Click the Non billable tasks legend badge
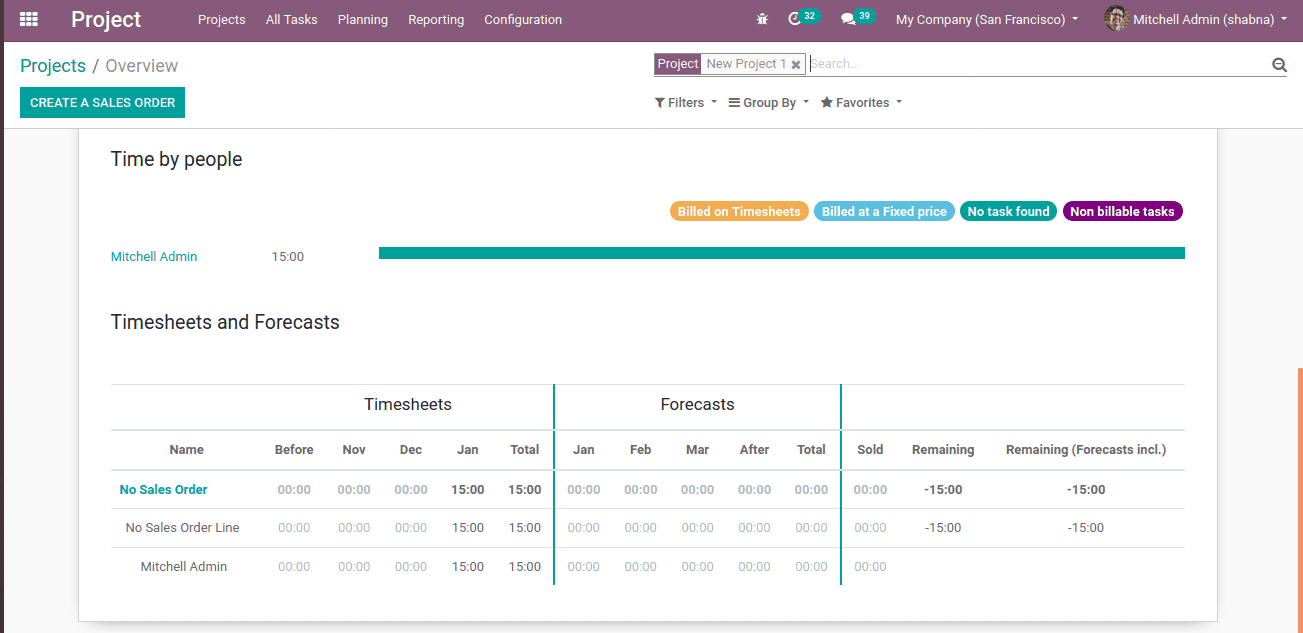Viewport: 1303px width, 633px height. pos(1122,211)
